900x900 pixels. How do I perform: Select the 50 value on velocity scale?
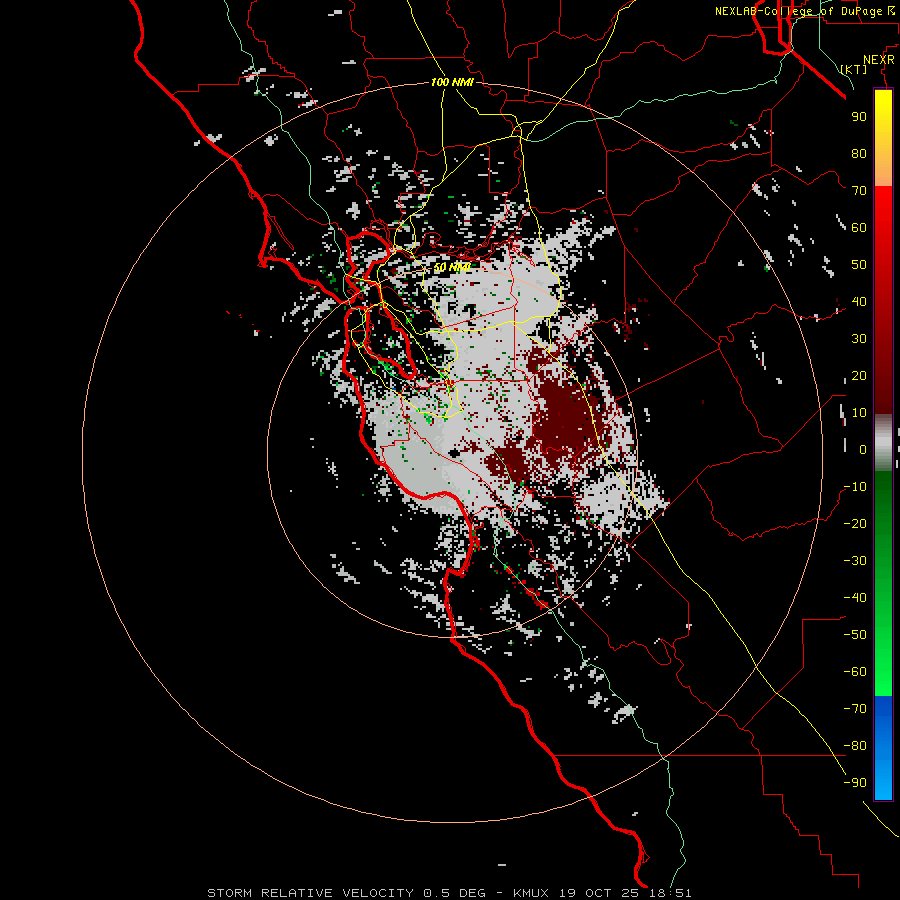pos(859,265)
